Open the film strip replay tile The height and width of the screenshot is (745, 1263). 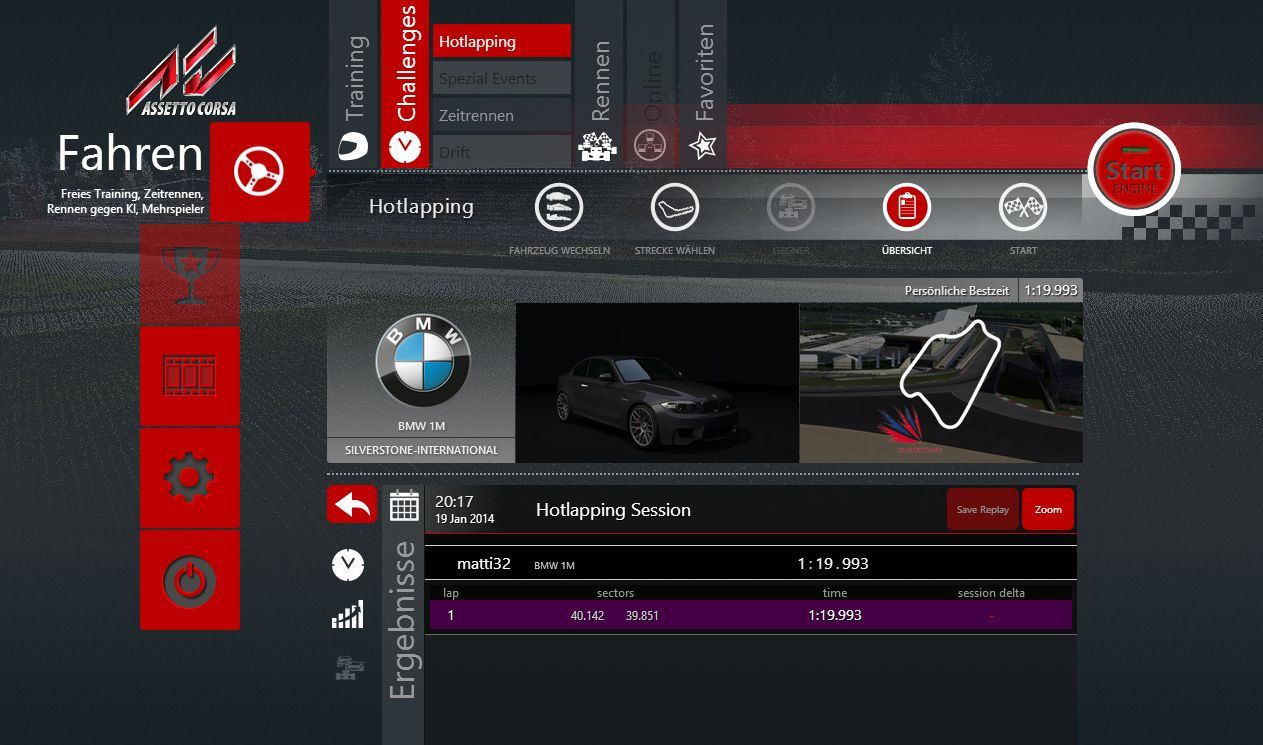coord(190,376)
